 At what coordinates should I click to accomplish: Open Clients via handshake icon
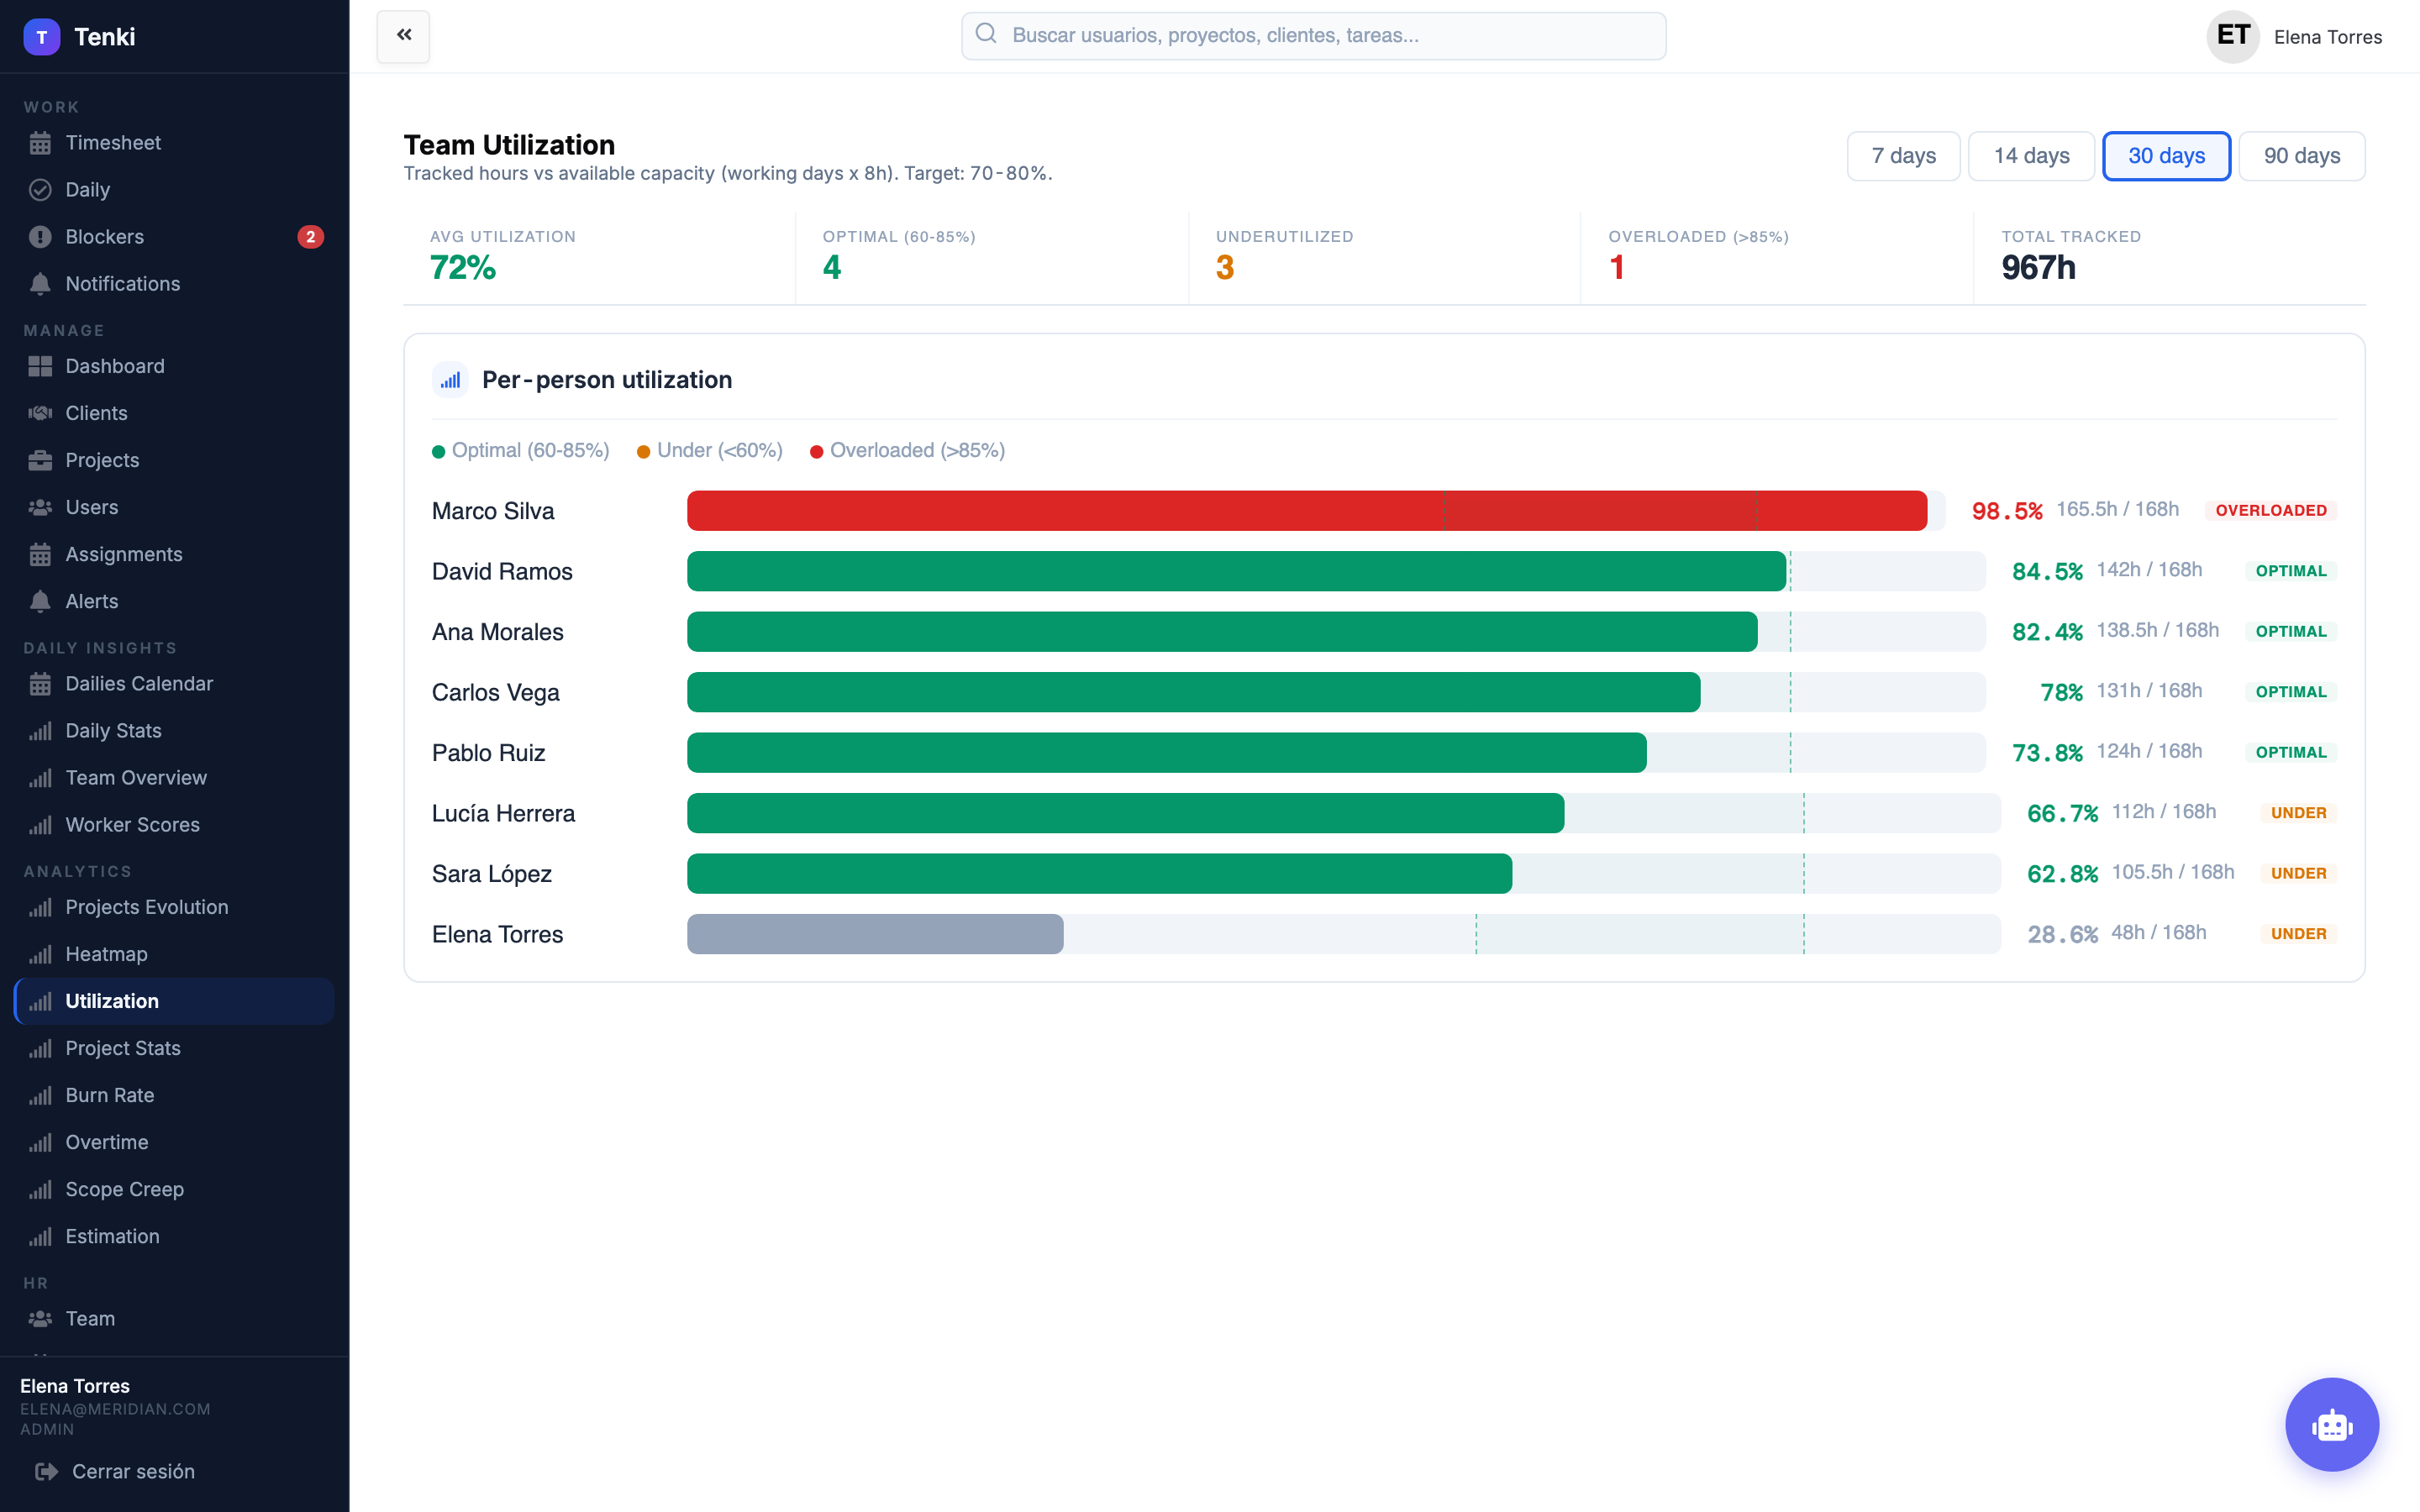click(x=40, y=413)
